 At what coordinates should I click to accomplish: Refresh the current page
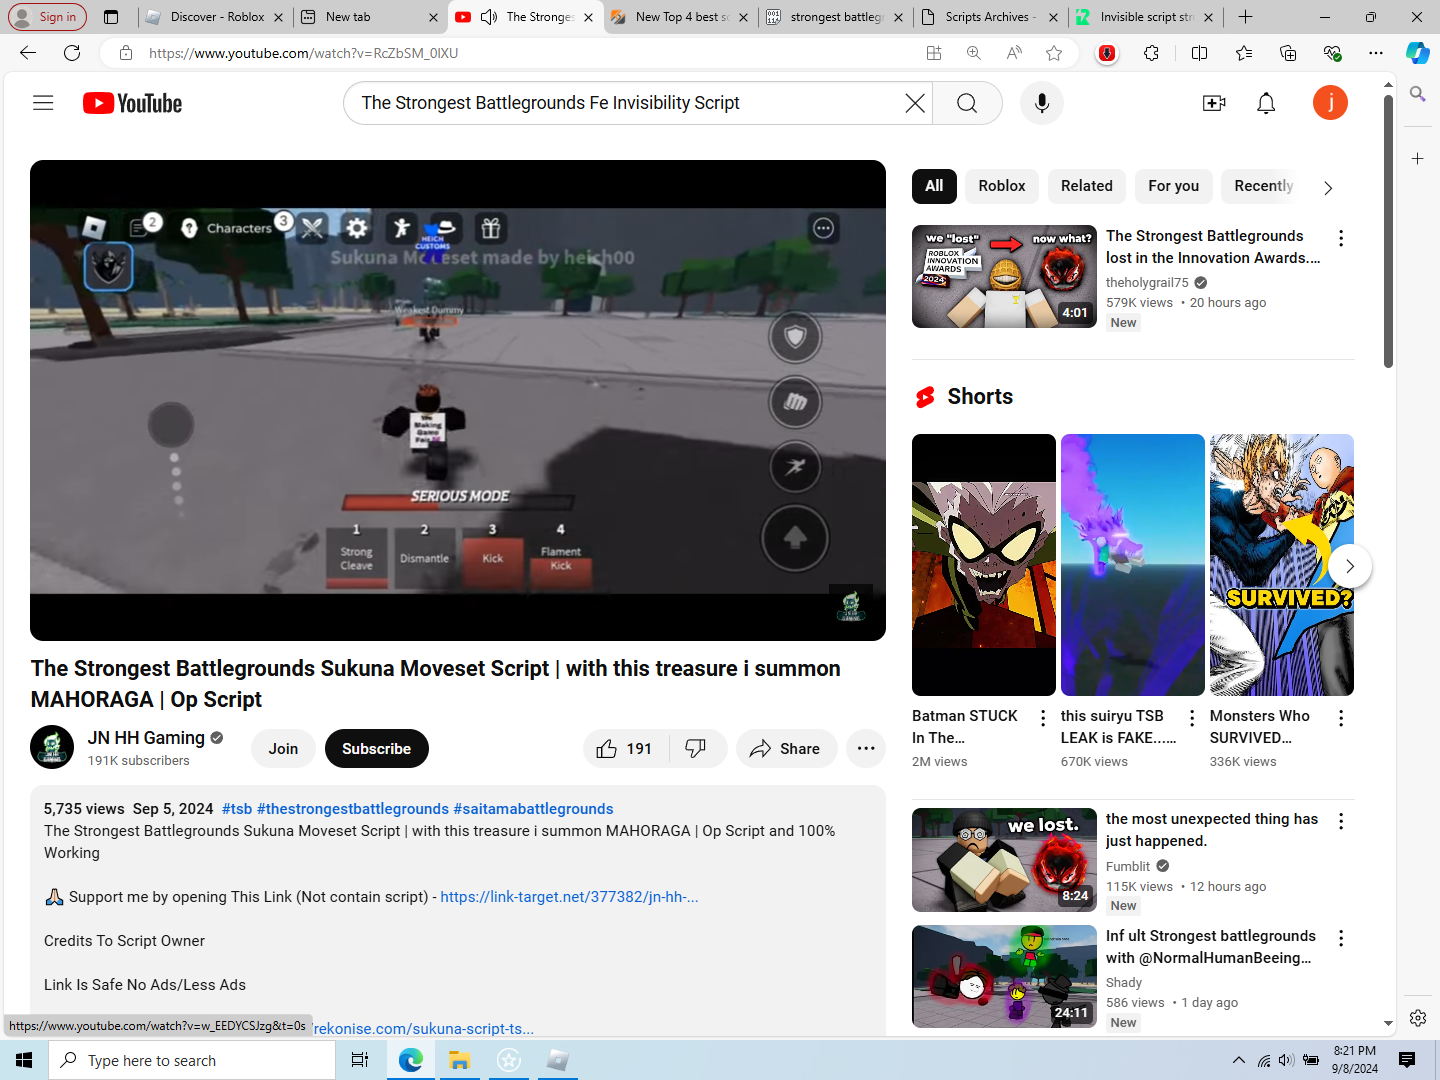tap(72, 53)
